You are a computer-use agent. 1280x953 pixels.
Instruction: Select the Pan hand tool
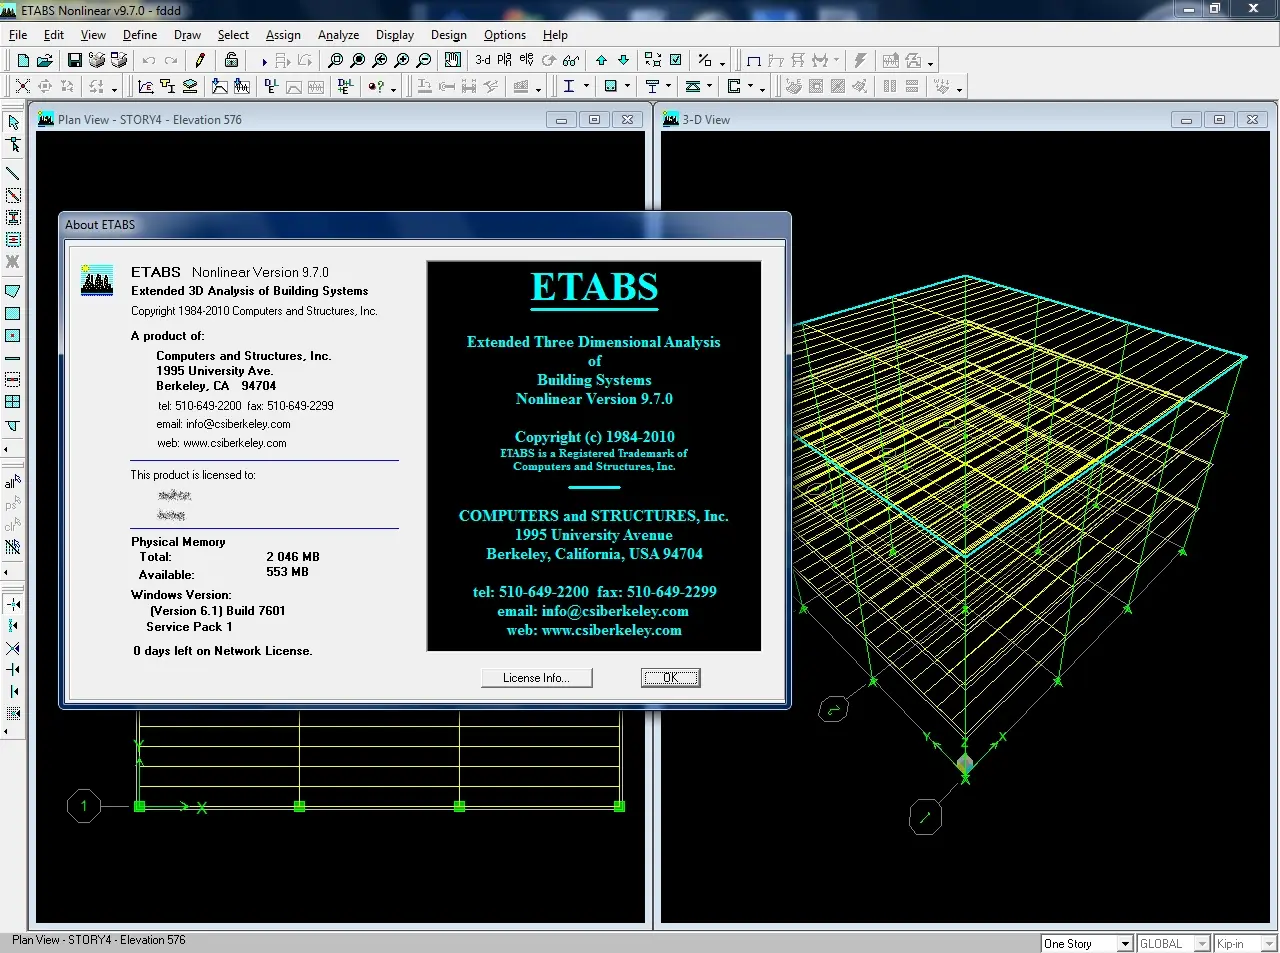[453, 60]
